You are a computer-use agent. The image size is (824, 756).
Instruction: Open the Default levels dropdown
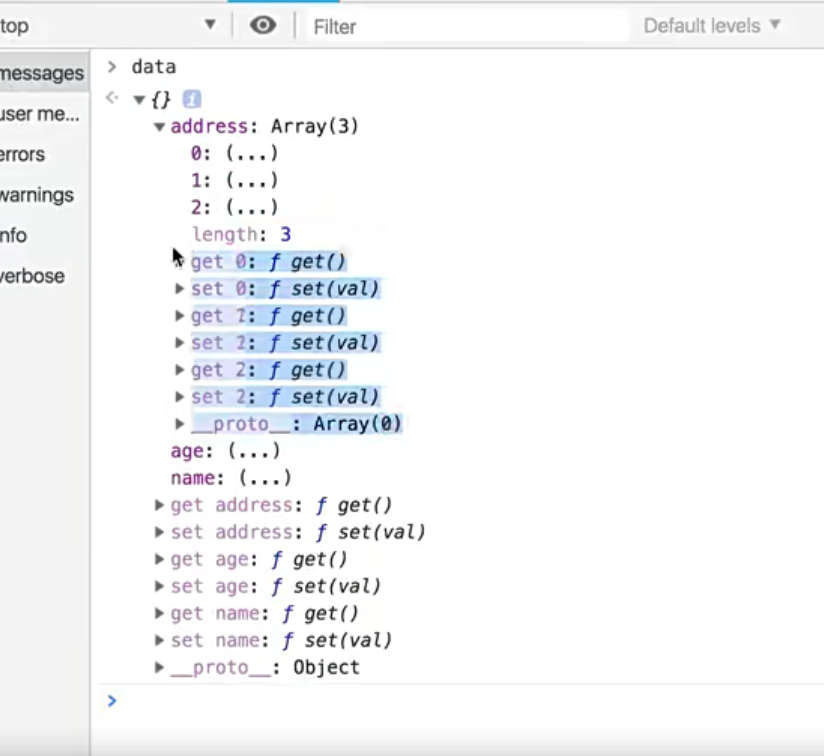point(711,26)
